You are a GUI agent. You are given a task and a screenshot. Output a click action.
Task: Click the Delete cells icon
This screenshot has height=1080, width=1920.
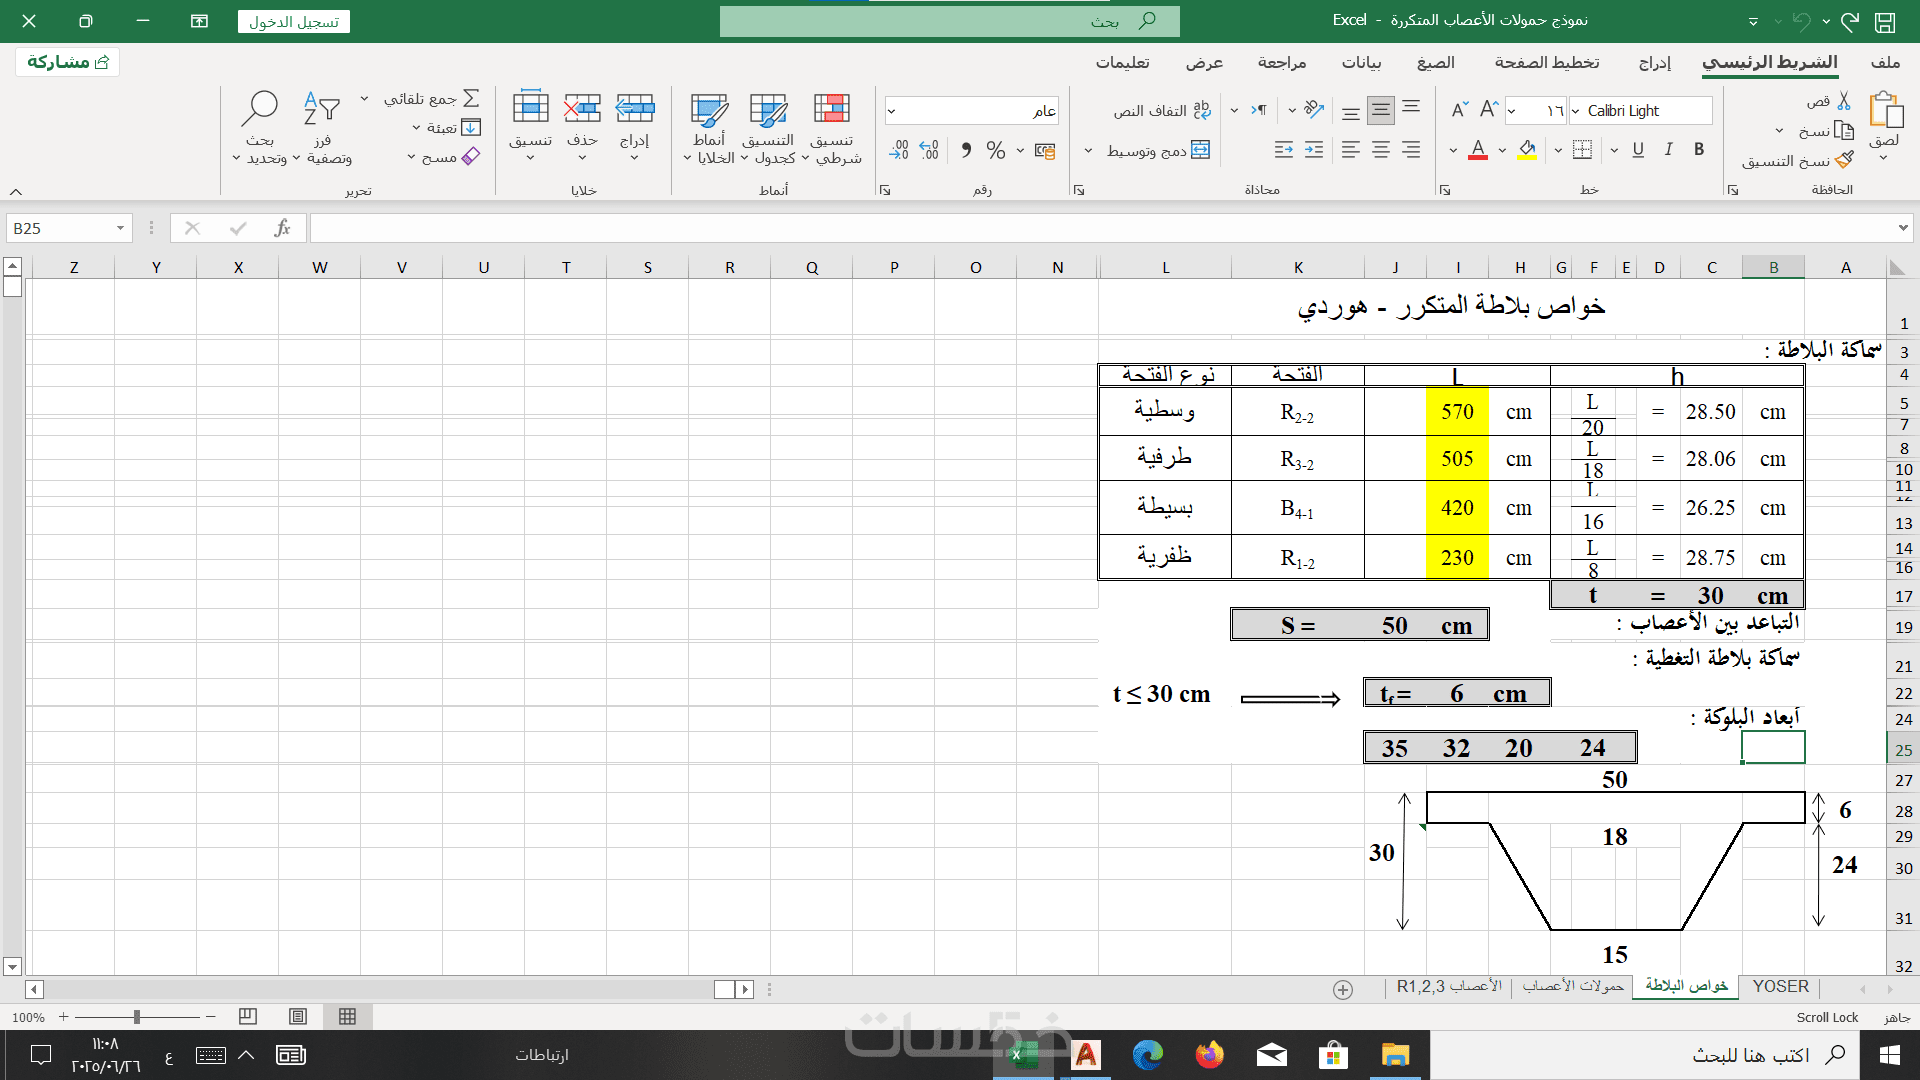click(582, 108)
